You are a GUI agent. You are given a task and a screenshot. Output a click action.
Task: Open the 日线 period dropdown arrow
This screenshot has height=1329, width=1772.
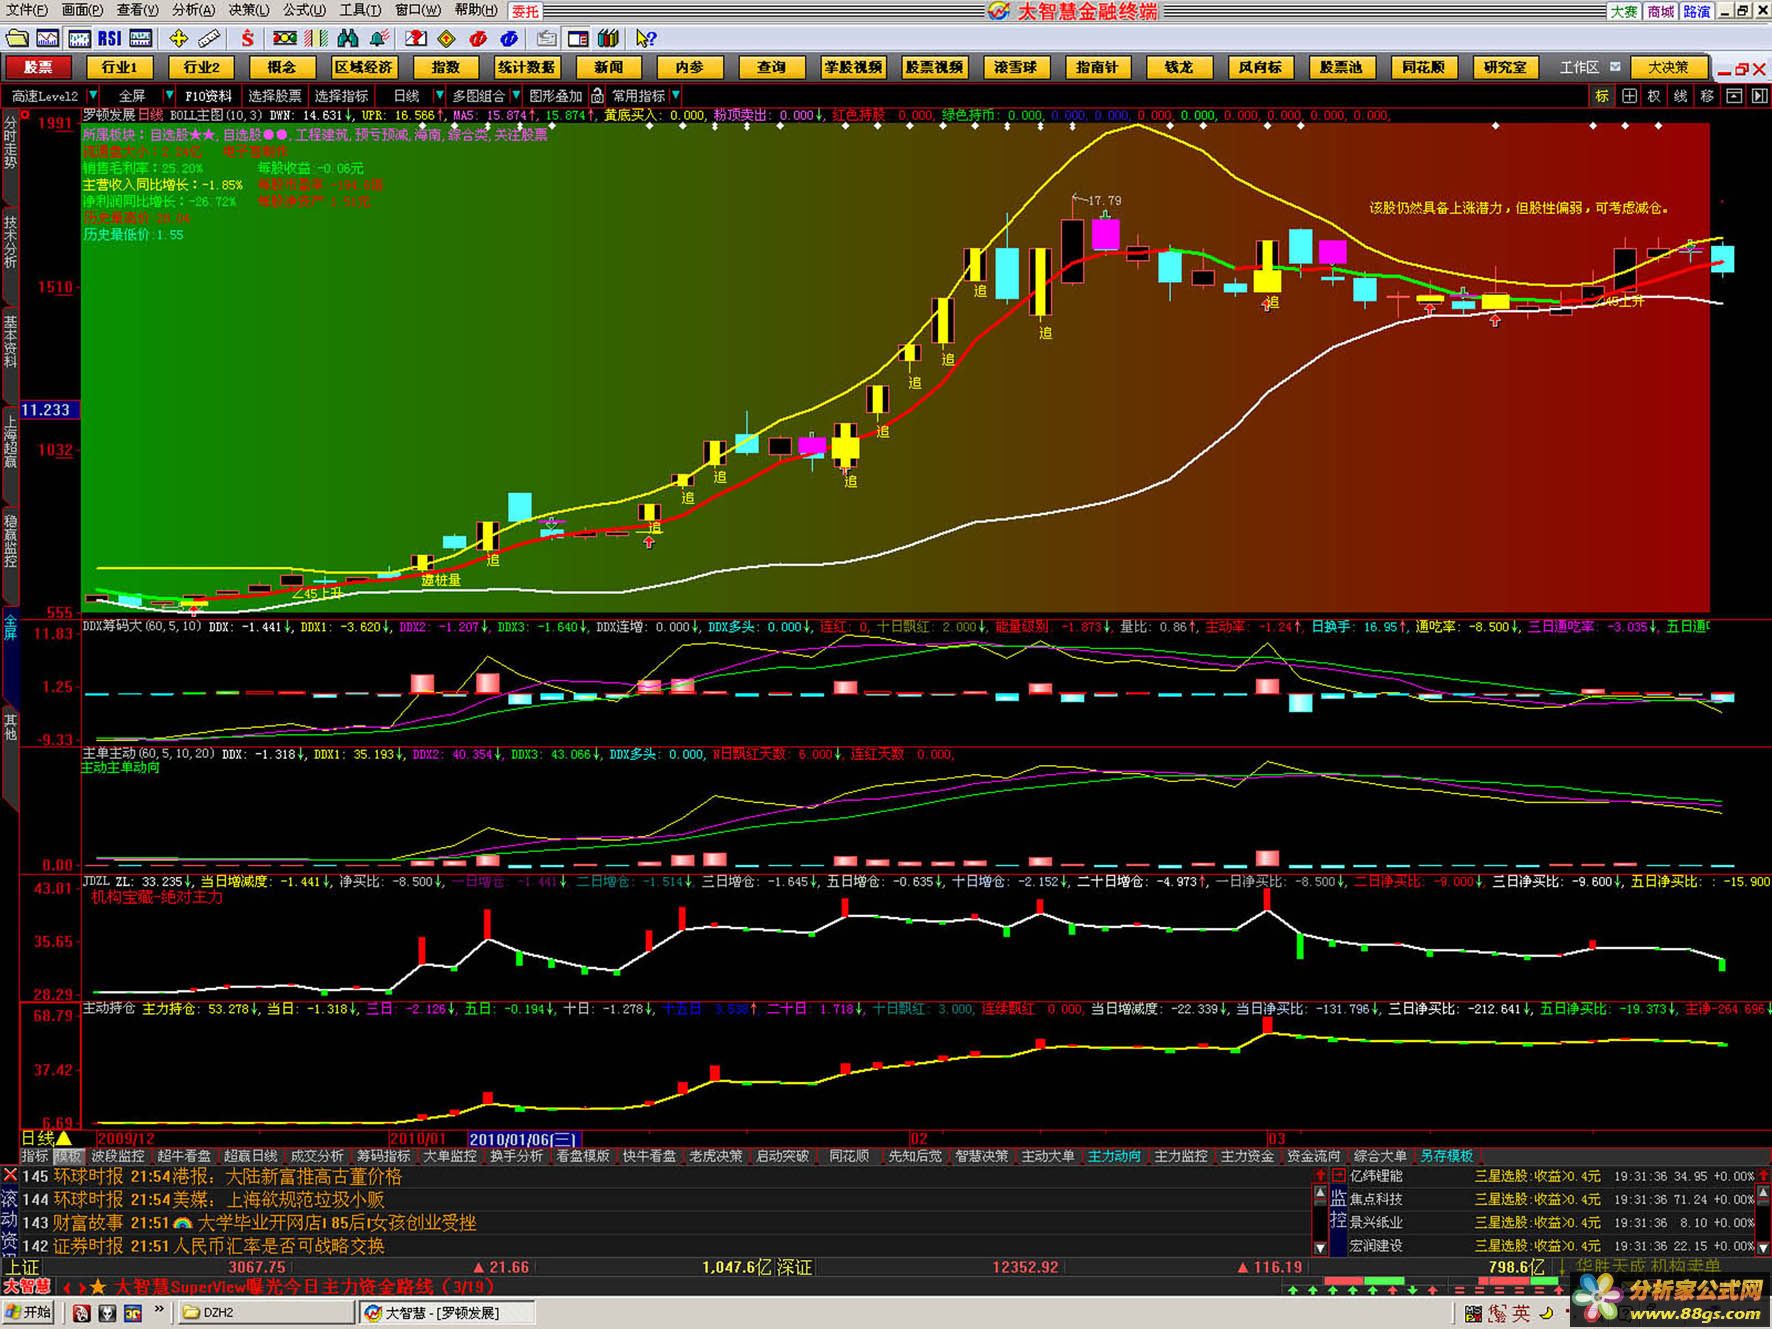pyautogui.click(x=438, y=96)
